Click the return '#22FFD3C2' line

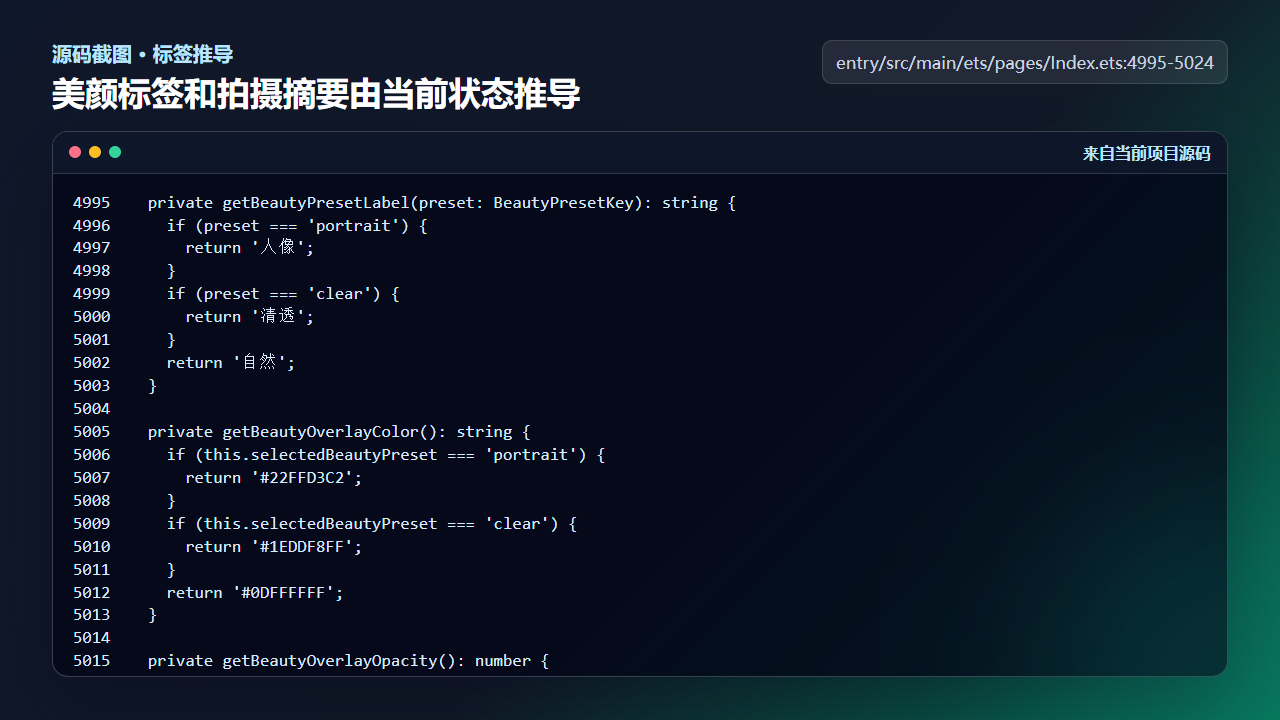[x=274, y=478]
